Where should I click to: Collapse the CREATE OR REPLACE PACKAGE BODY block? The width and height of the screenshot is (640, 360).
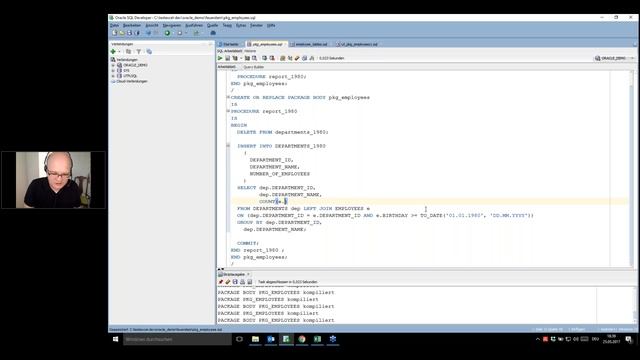click(x=228, y=97)
